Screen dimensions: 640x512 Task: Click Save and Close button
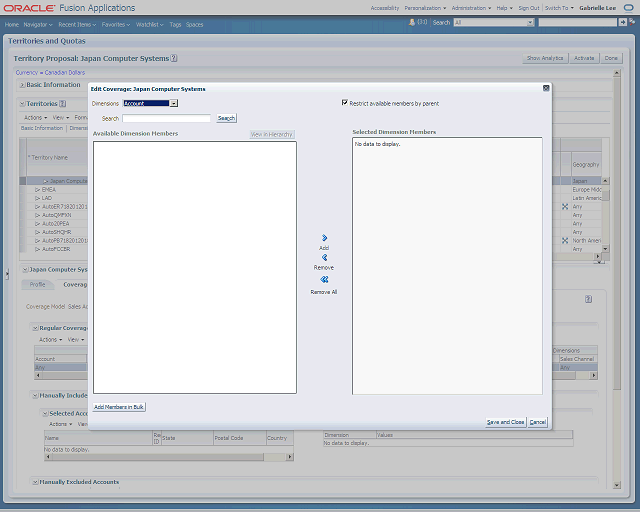pyautogui.click(x=505, y=422)
